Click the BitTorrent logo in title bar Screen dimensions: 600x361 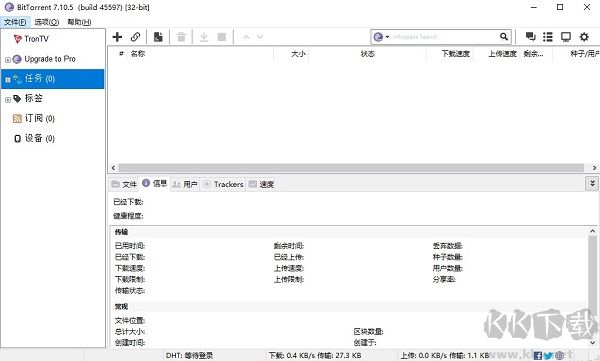(x=9, y=7)
